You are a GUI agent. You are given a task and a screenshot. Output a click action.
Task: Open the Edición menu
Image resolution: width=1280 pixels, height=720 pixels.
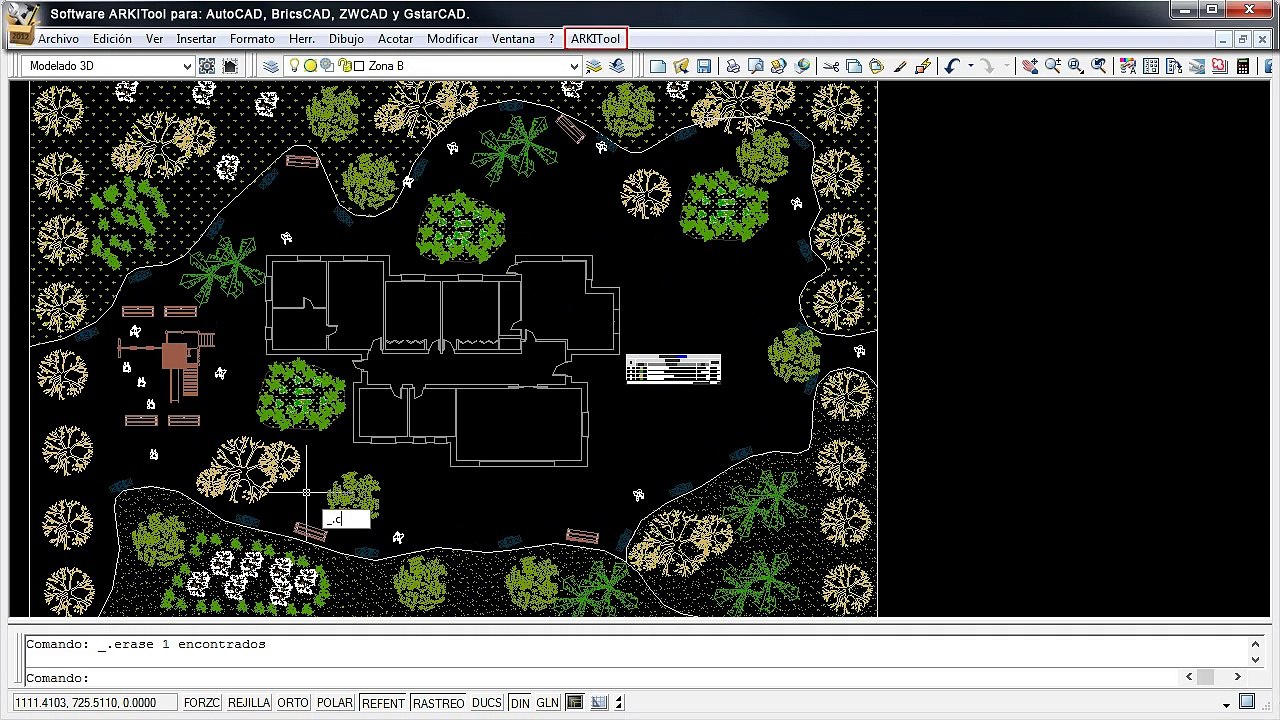112,39
